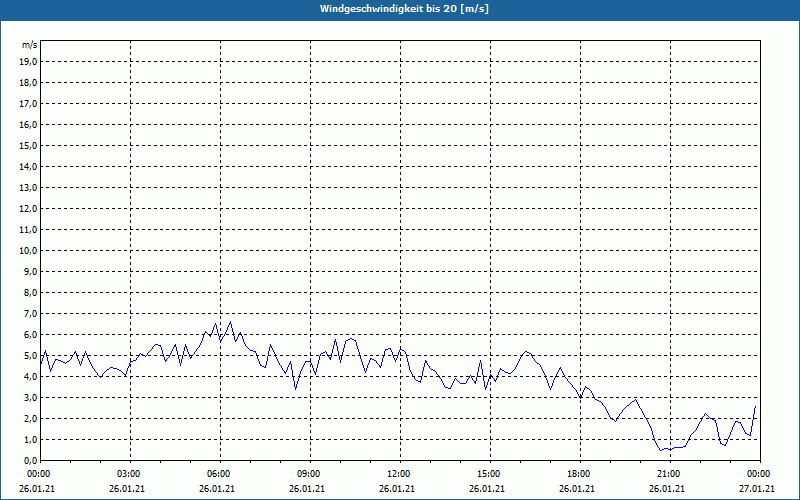
Task: Click the '21:00' x-axis time label
Action: 667,474
